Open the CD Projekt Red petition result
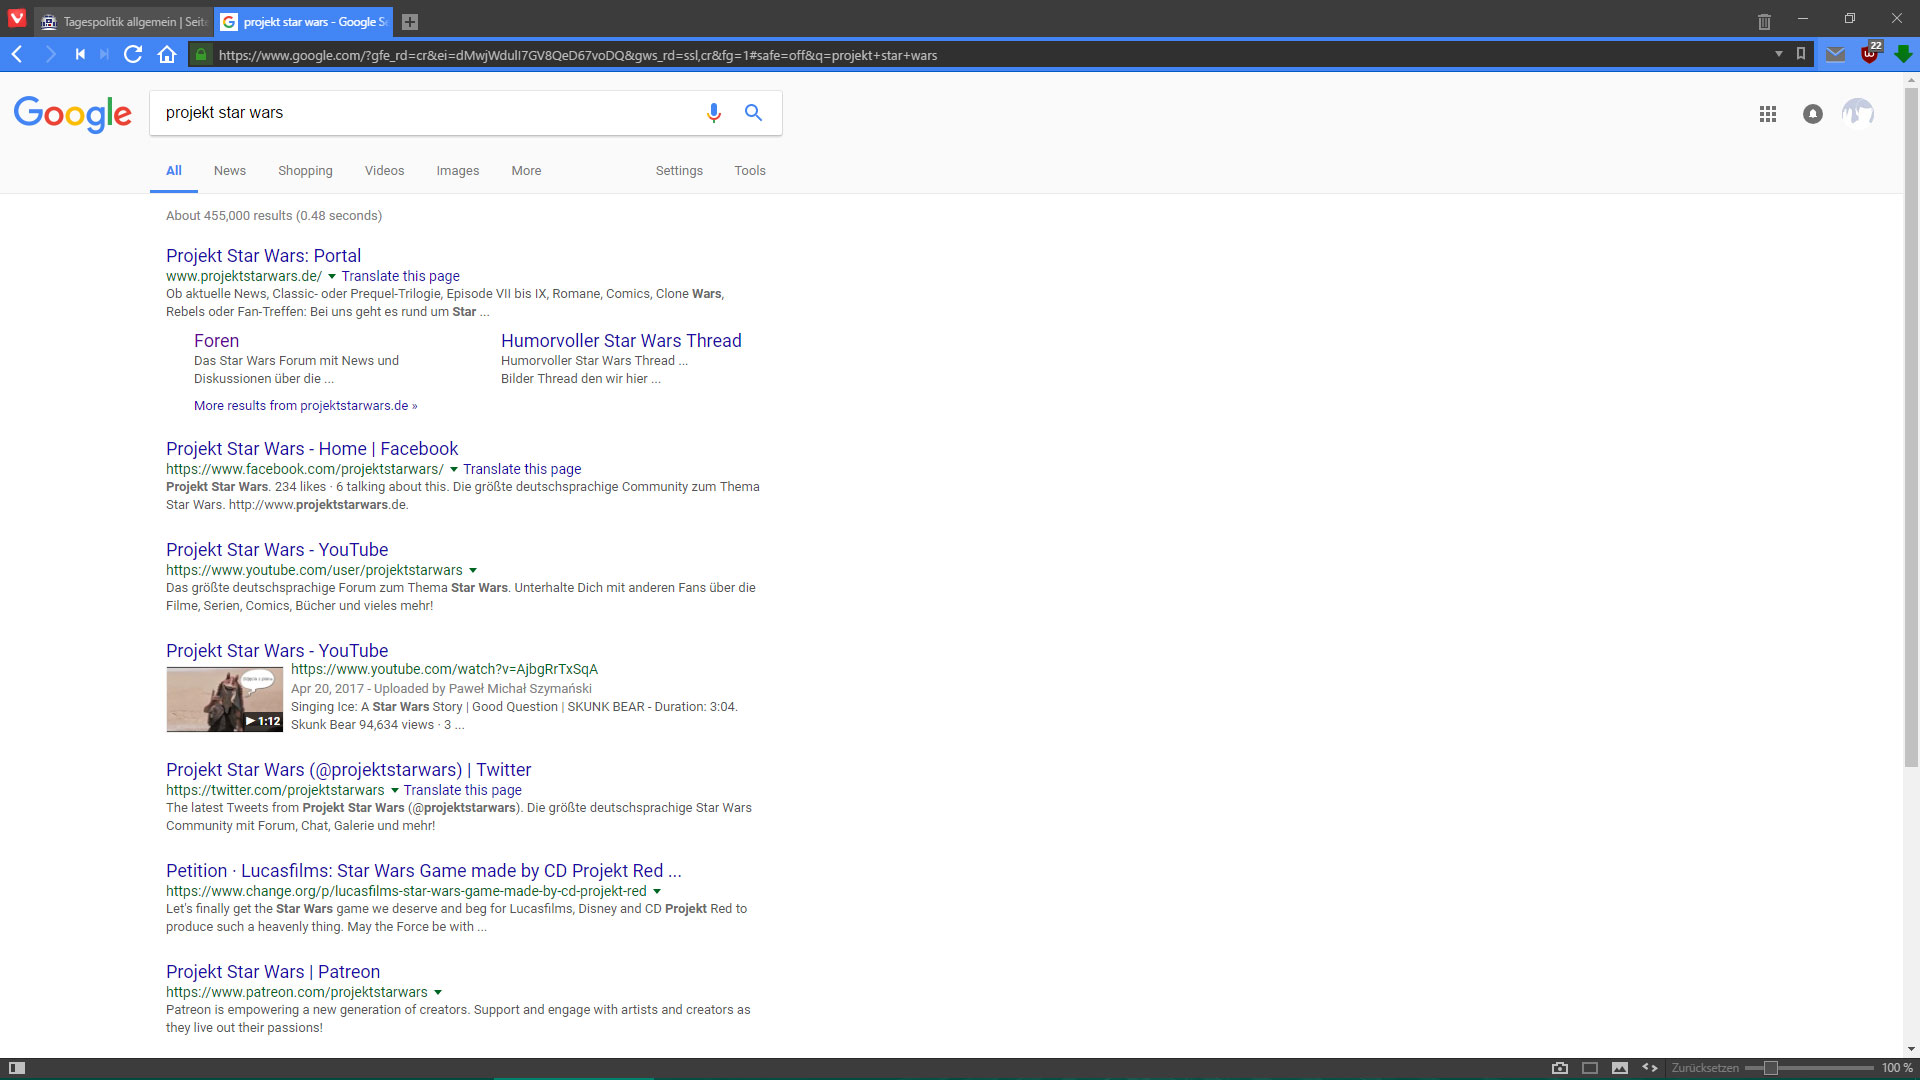This screenshot has width=1920, height=1080. coord(424,871)
